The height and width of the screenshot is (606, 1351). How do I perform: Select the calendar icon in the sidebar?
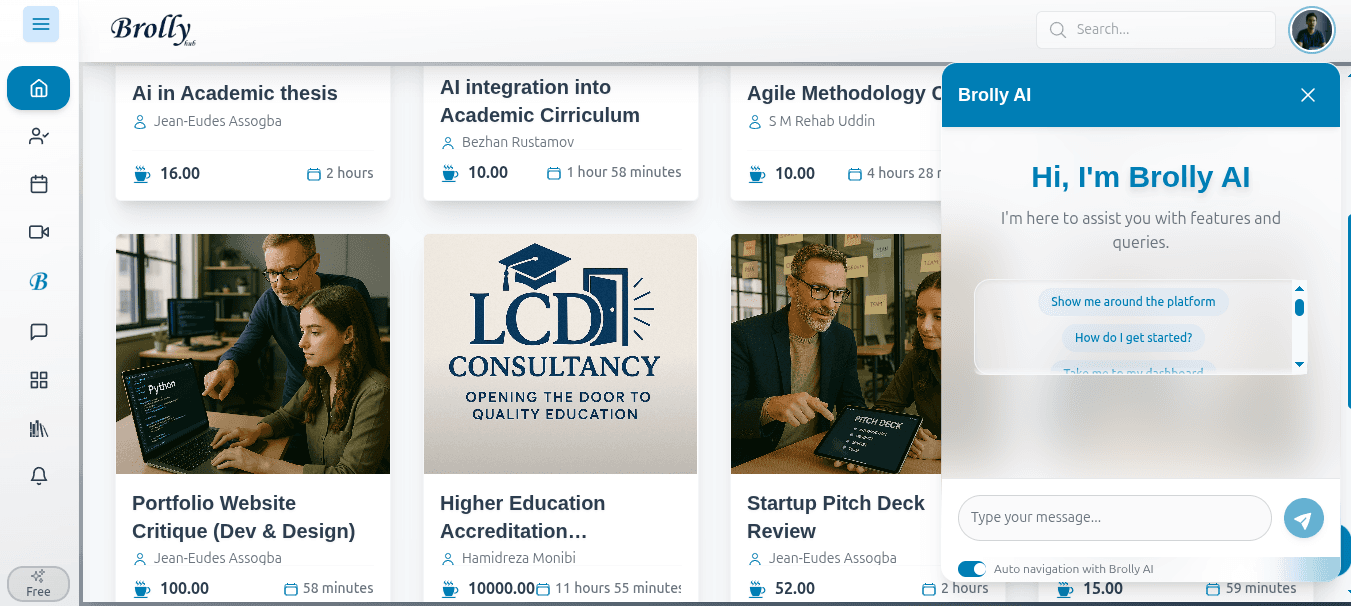tap(38, 184)
